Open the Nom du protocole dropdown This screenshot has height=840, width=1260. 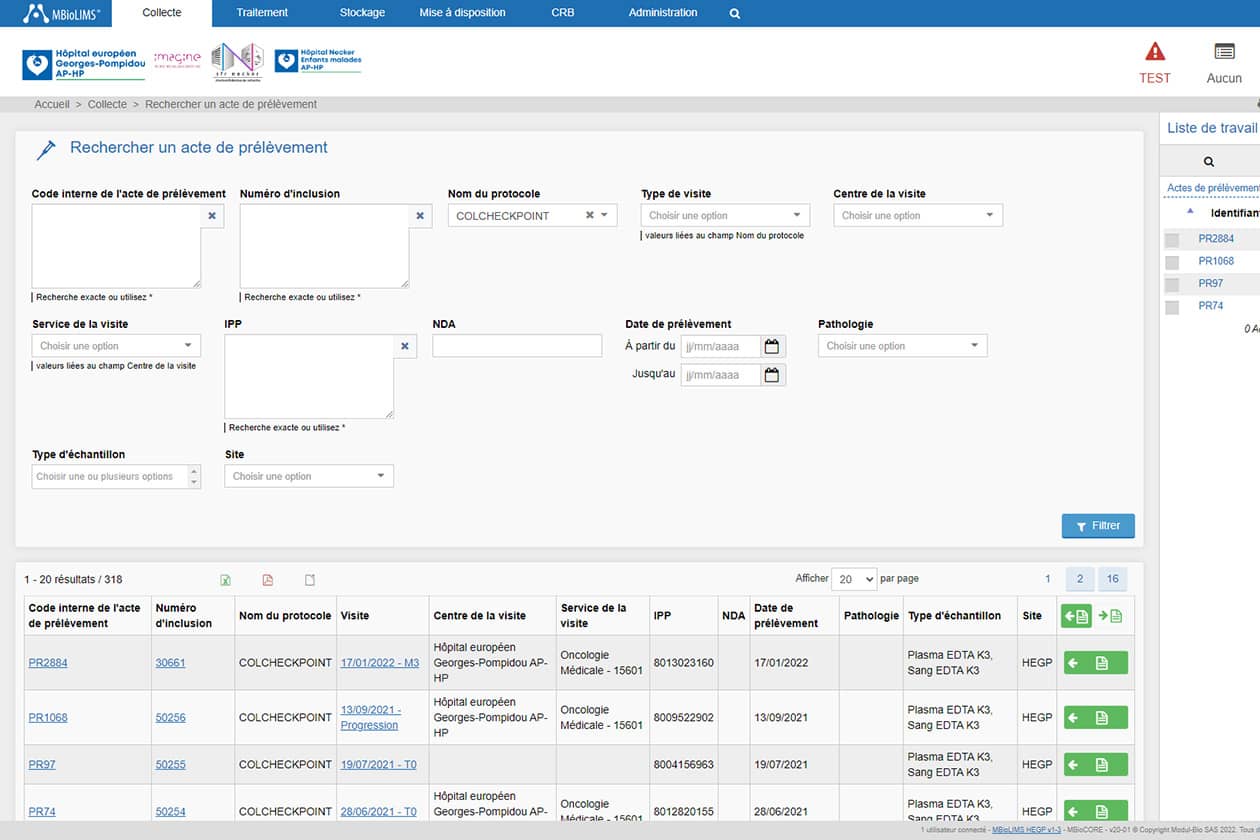click(x=604, y=215)
